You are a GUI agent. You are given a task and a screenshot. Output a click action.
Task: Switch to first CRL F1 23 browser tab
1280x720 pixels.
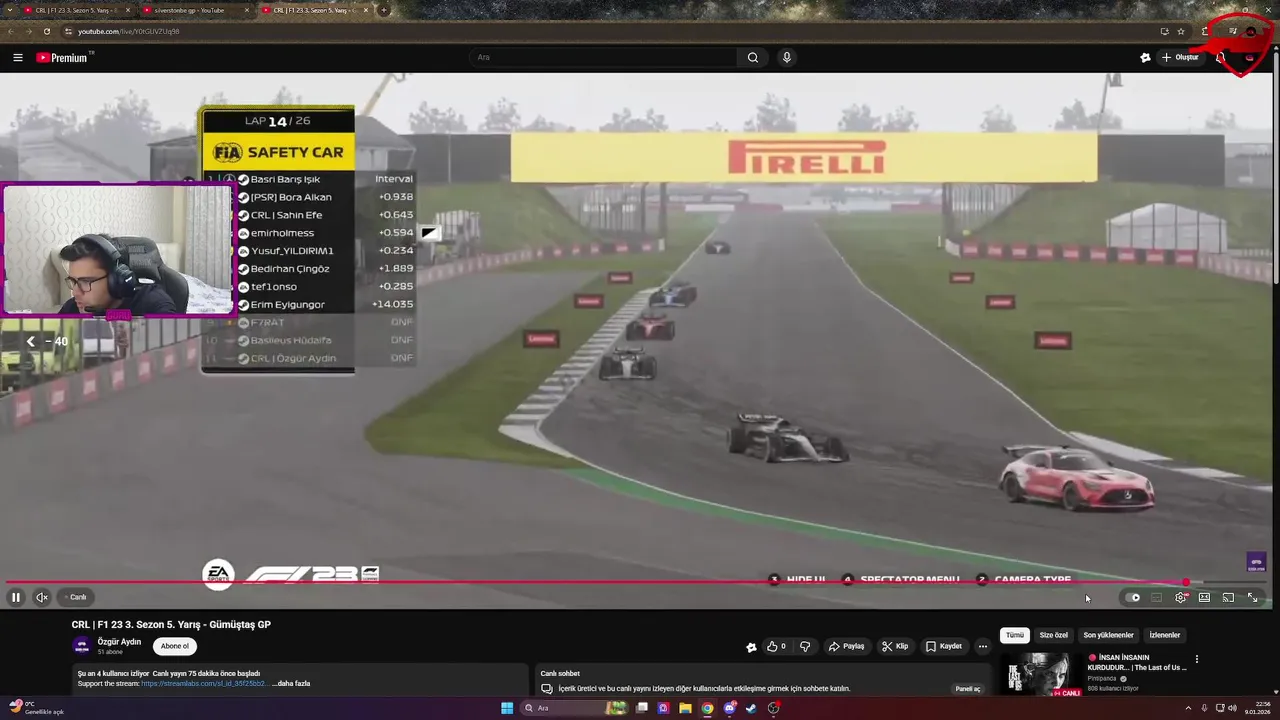[x=76, y=10]
